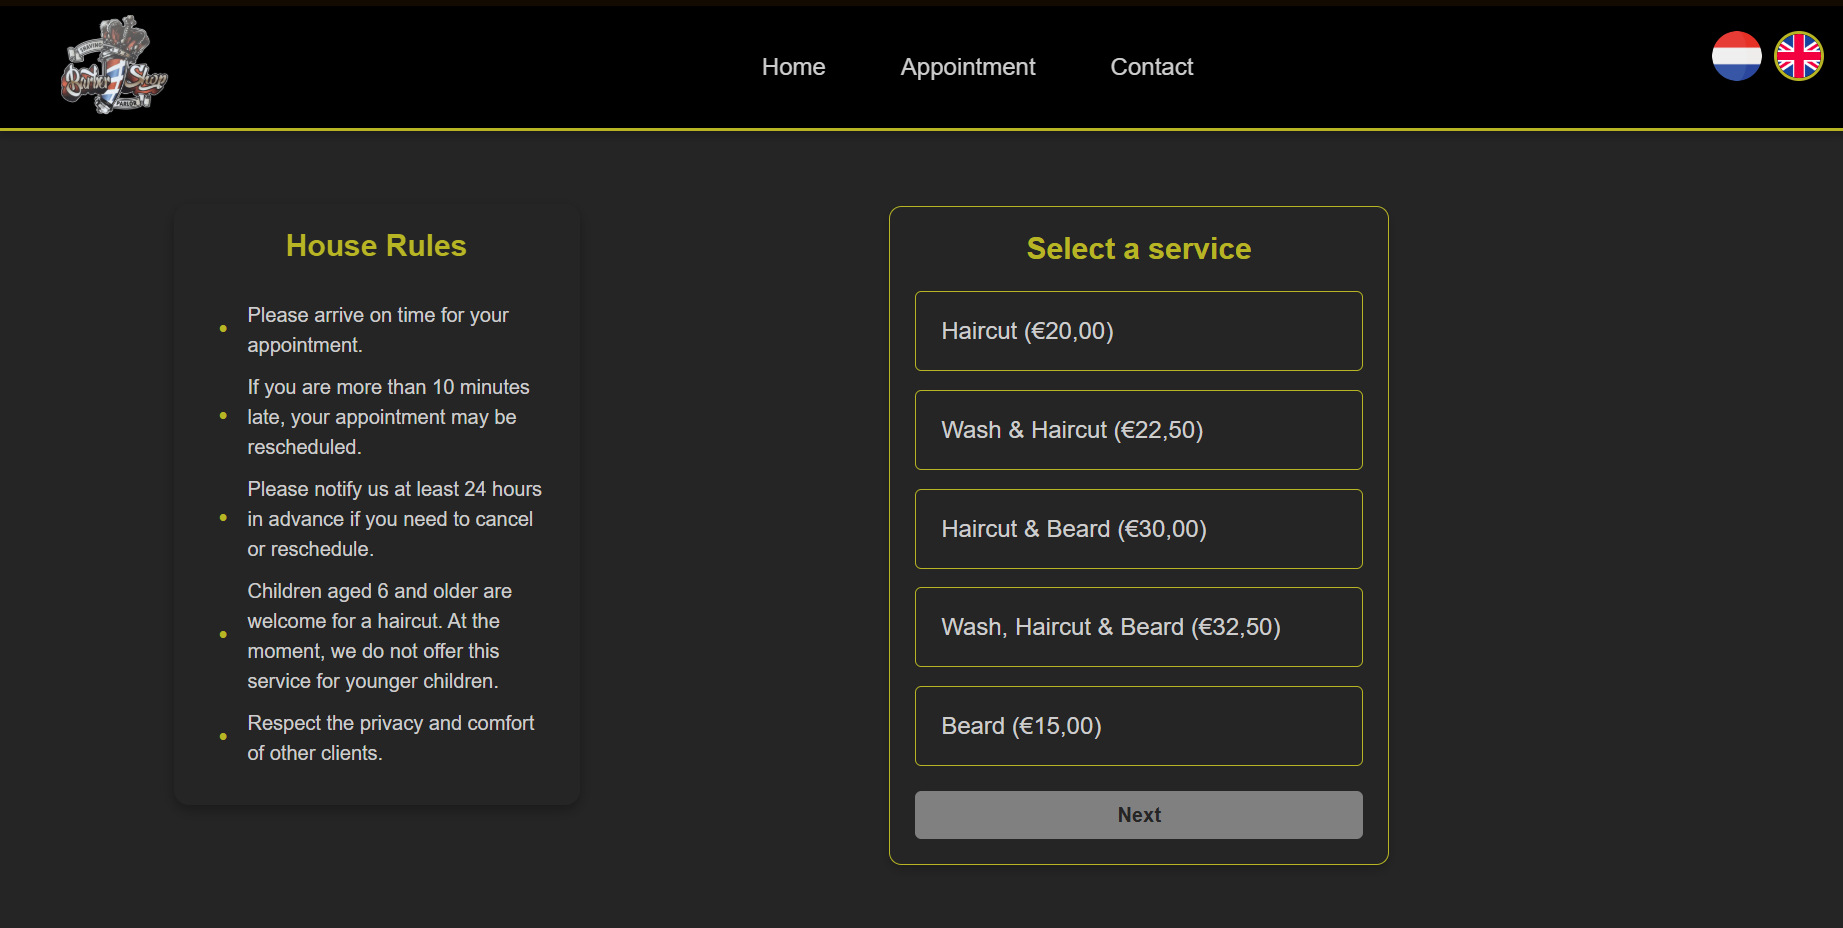Switch language using the British flag icon

pyautogui.click(x=1799, y=57)
